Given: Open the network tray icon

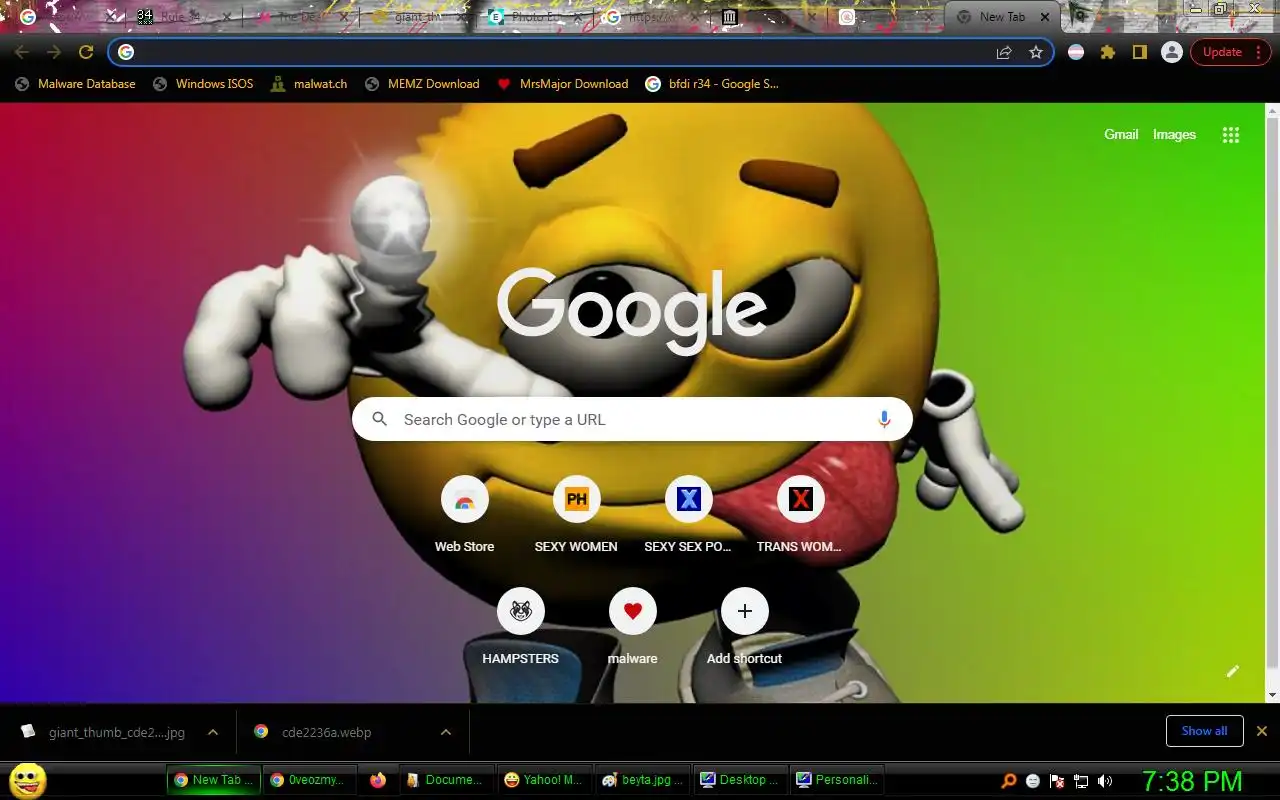Looking at the screenshot, I should 1081,781.
